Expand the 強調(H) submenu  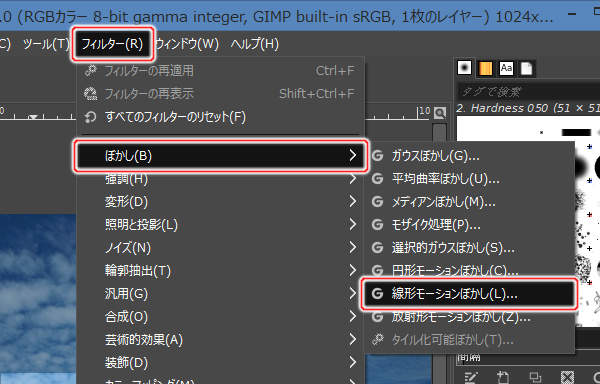(x=220, y=179)
